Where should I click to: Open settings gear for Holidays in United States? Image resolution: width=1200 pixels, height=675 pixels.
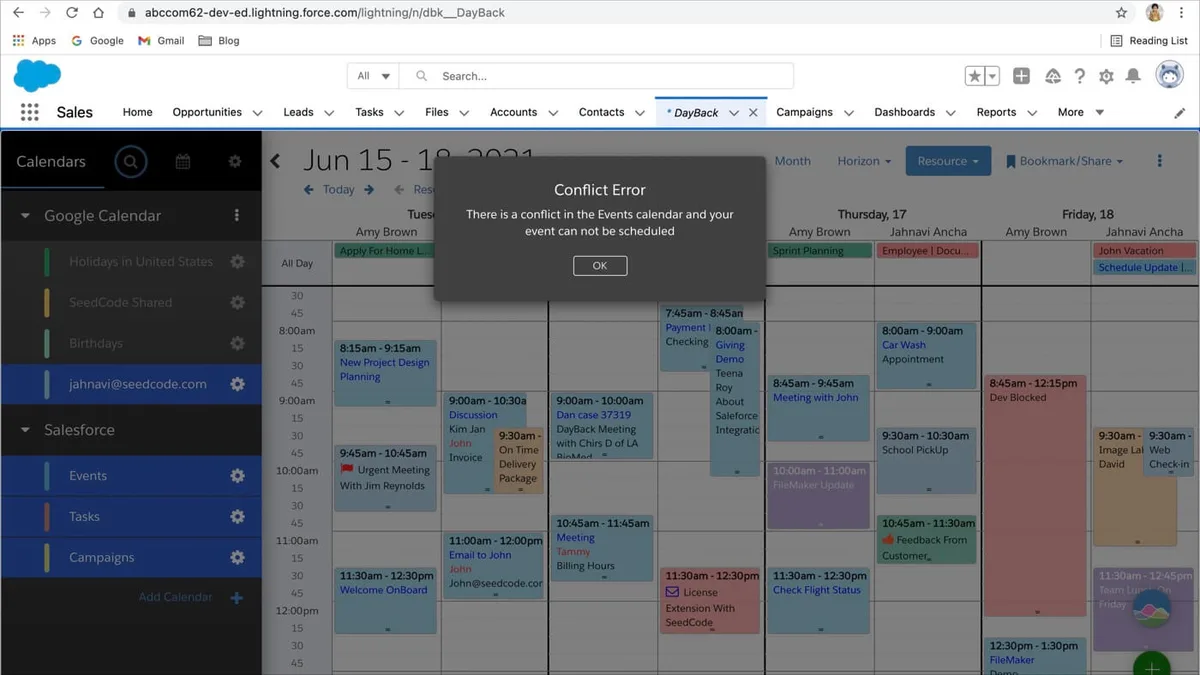237,262
